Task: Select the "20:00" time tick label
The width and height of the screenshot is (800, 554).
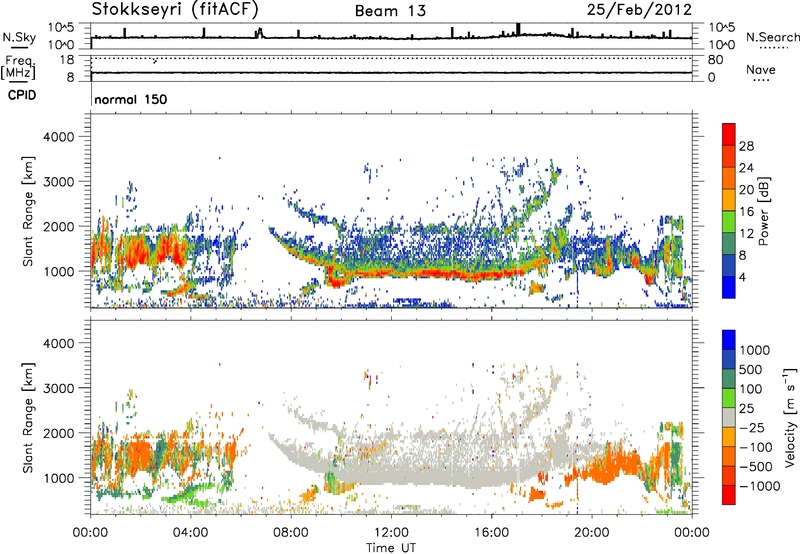Action: tap(591, 533)
